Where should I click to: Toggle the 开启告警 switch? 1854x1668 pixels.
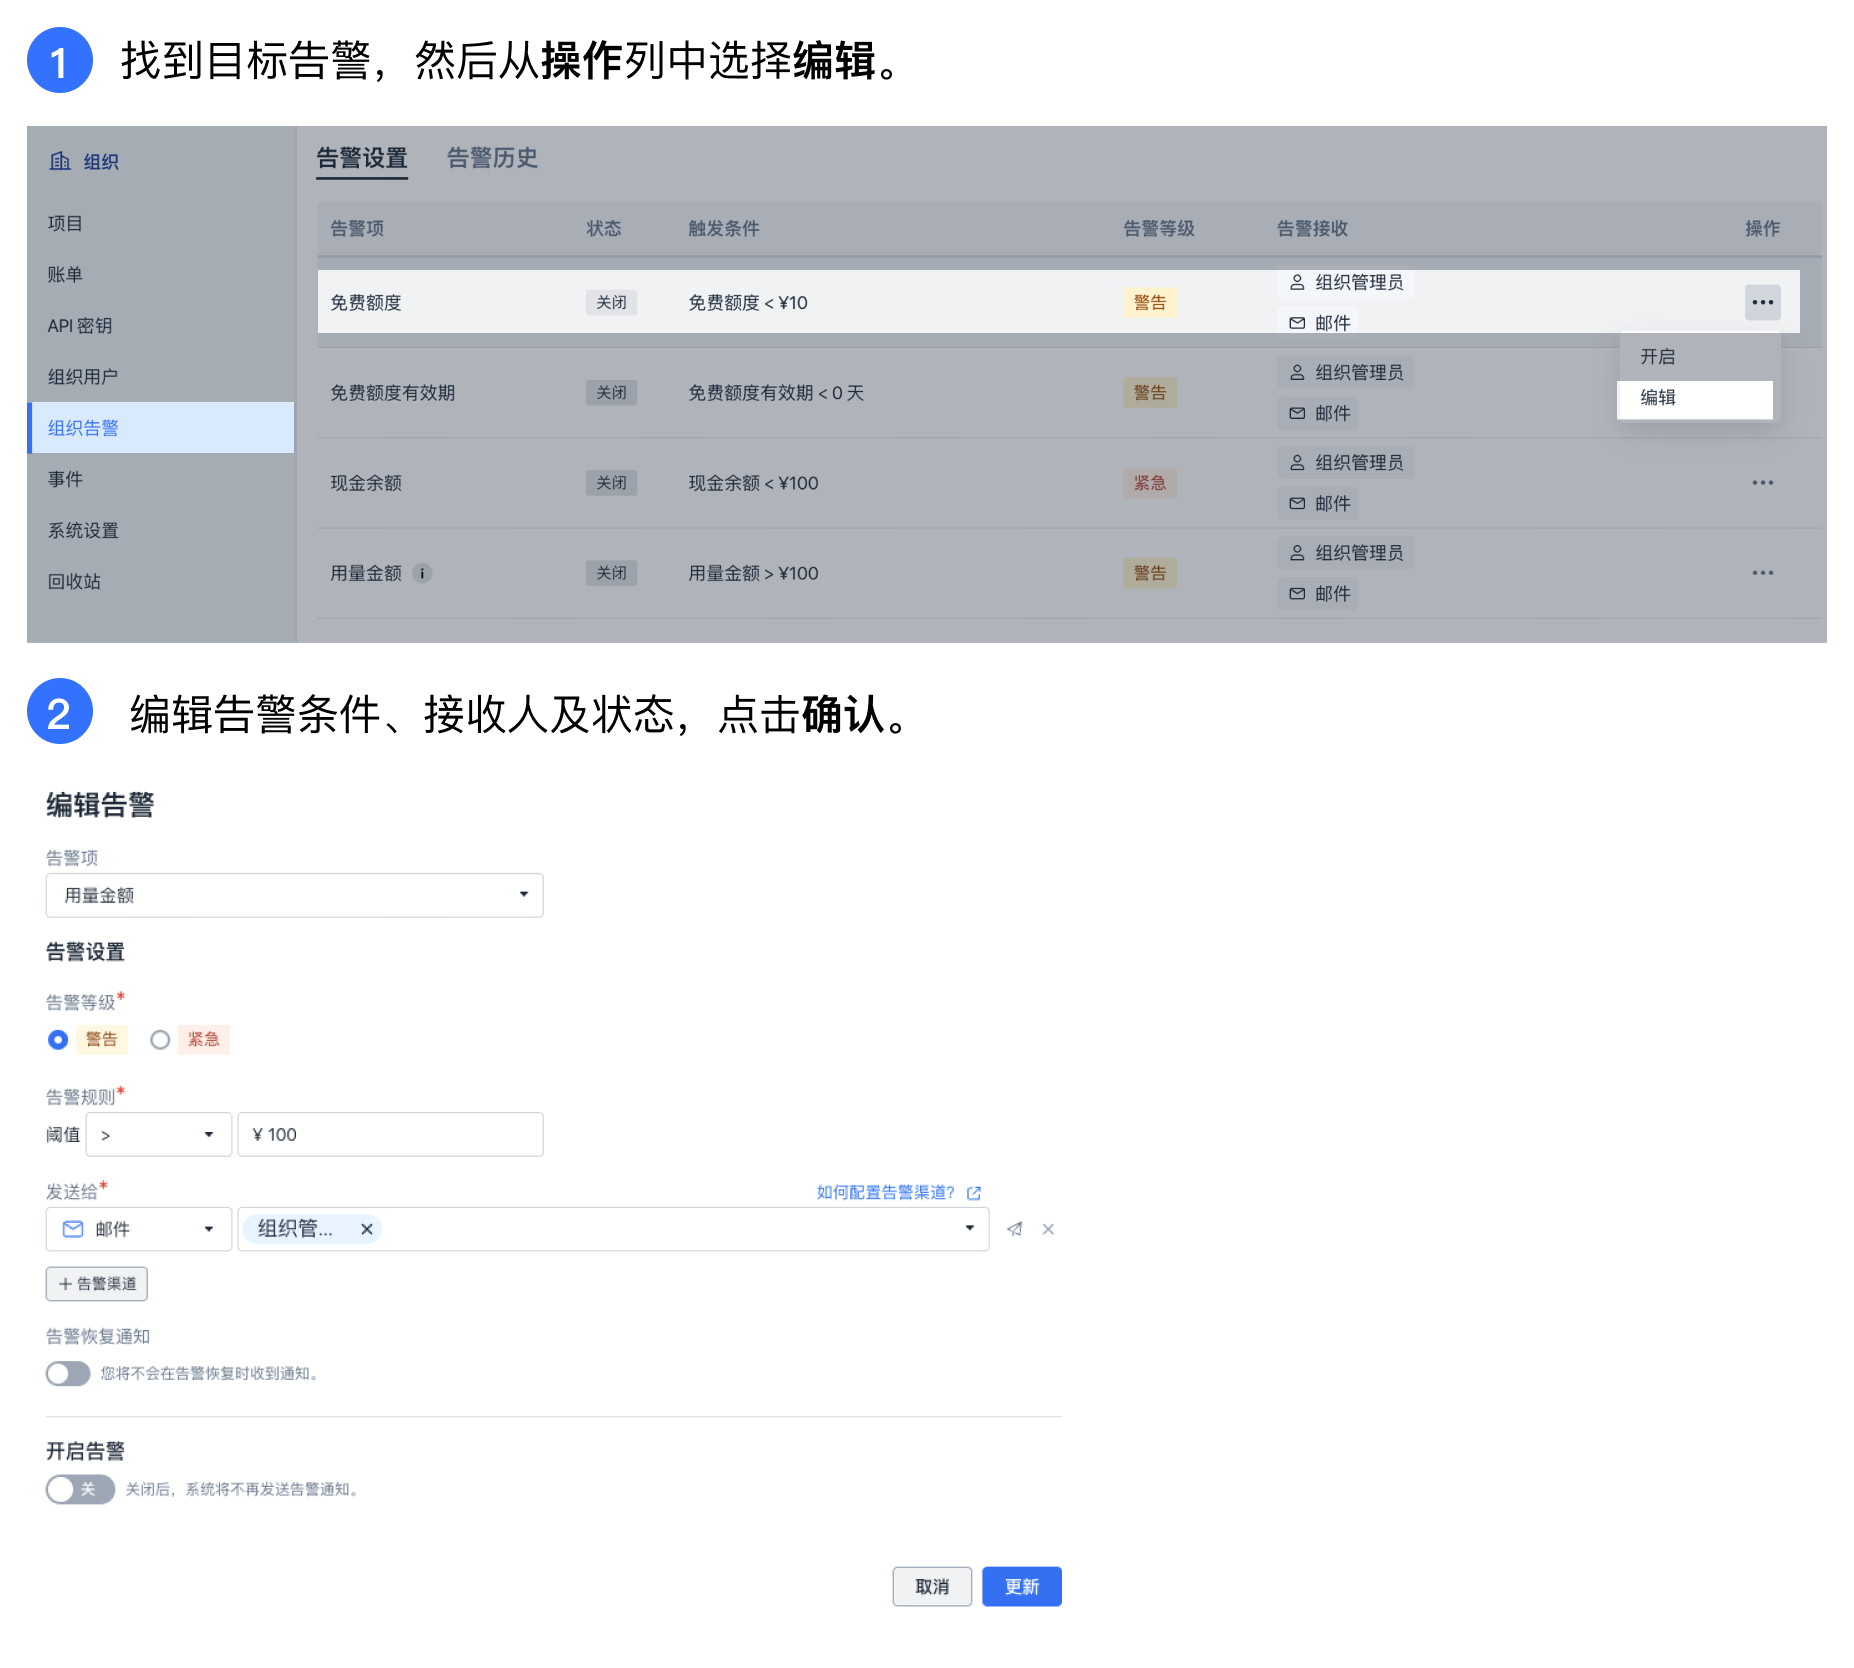coord(80,1490)
